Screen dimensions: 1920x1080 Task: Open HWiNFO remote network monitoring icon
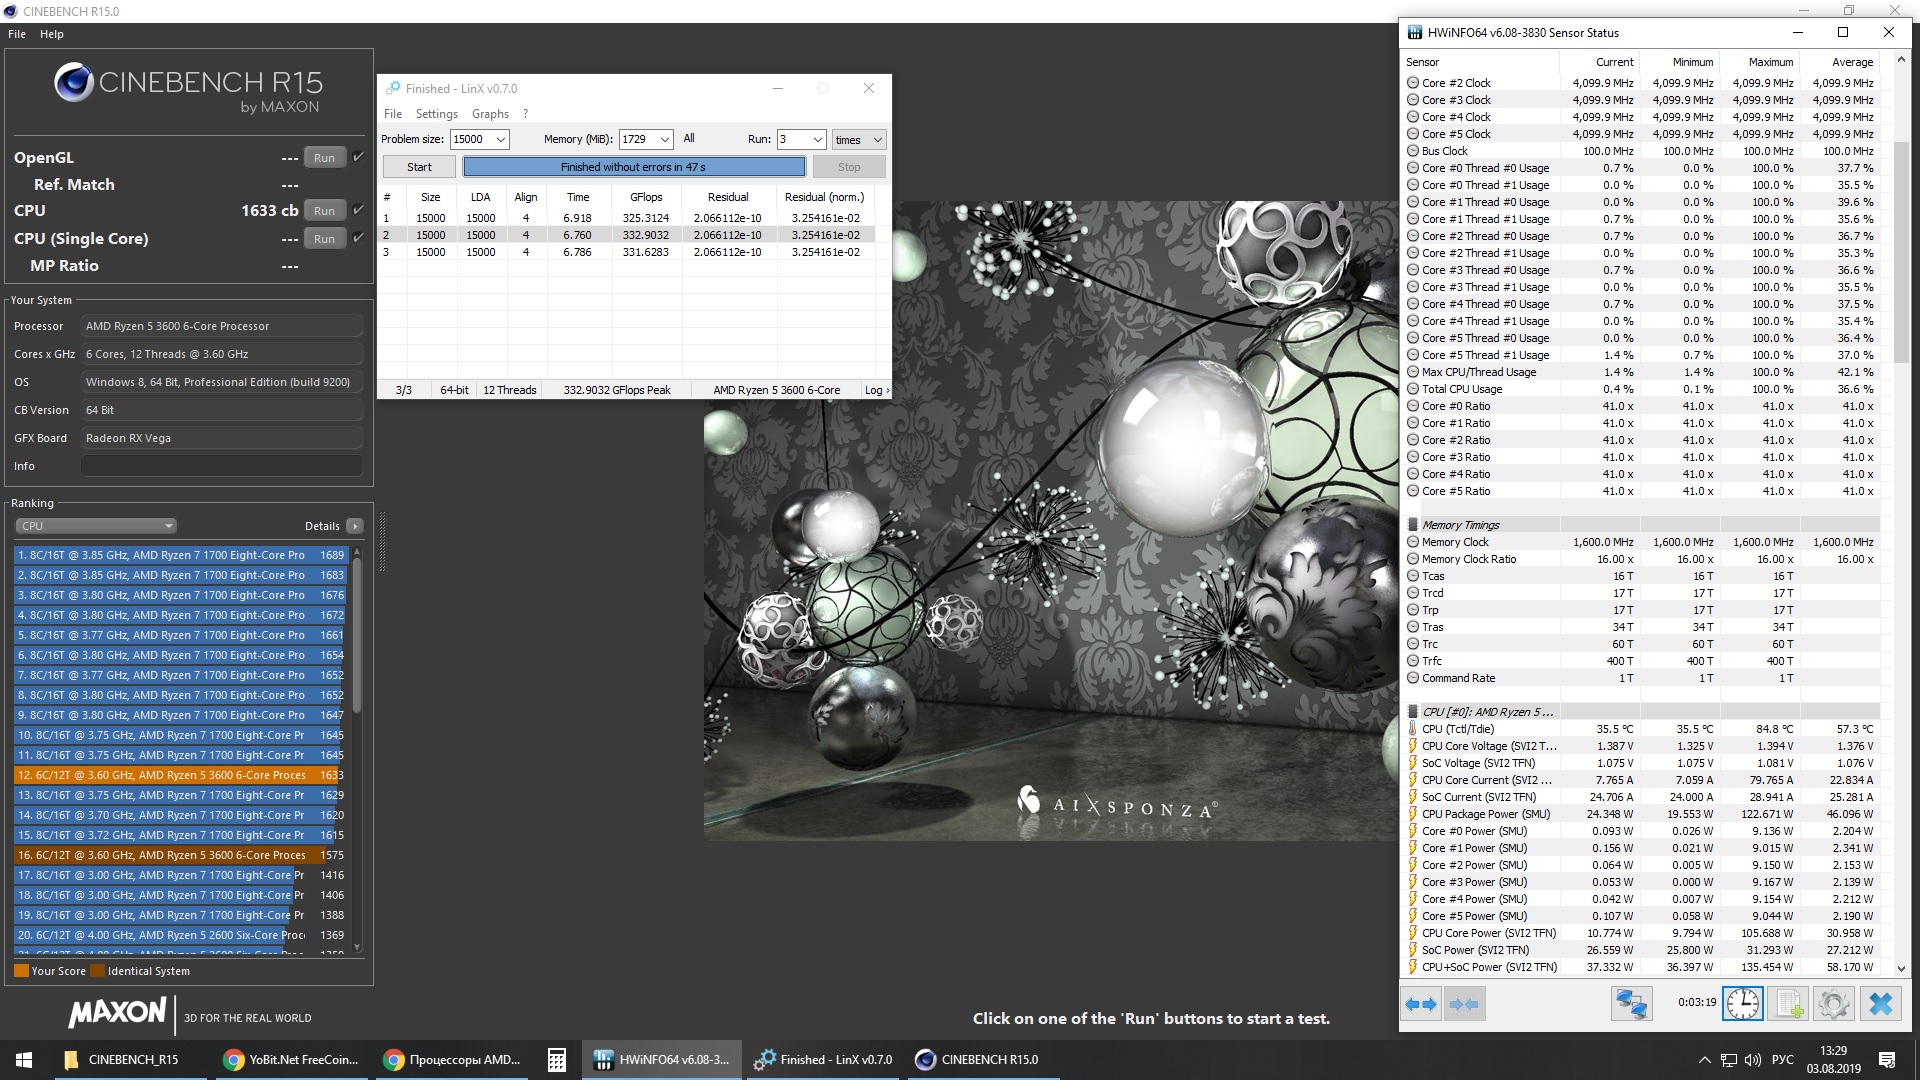[1631, 1003]
